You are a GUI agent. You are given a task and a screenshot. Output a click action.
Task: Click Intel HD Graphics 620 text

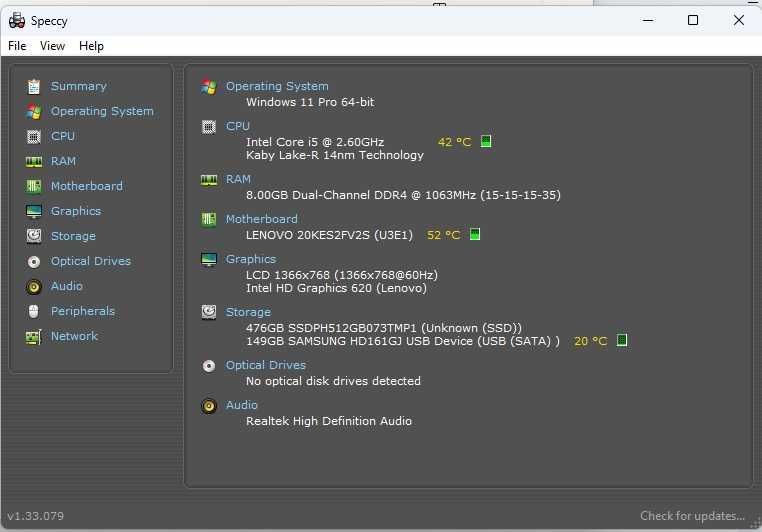(336, 288)
